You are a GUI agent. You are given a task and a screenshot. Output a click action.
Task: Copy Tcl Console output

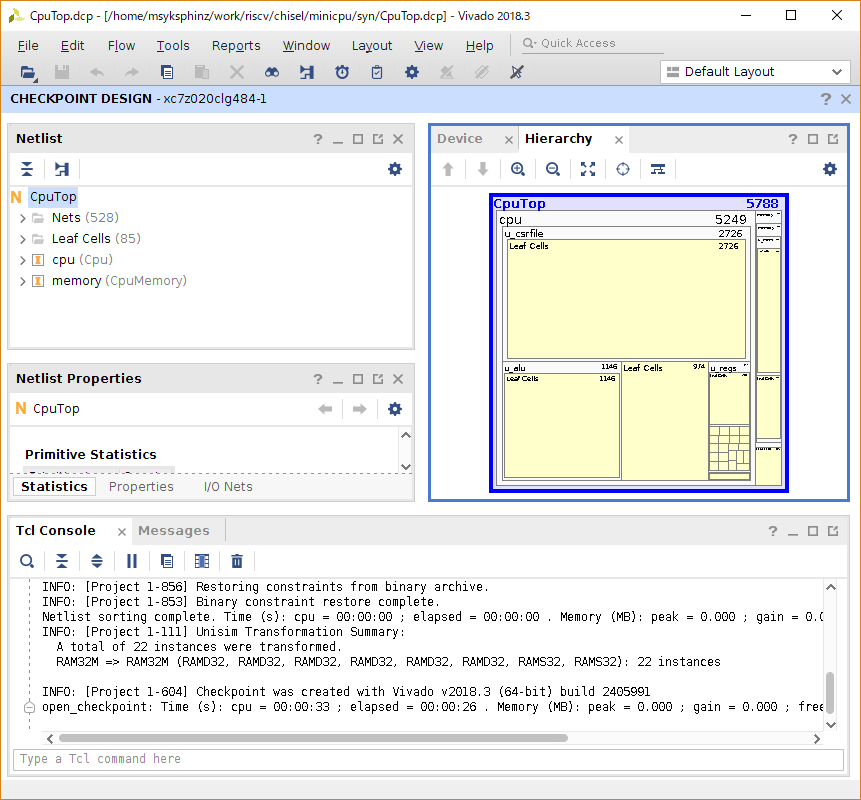167,561
